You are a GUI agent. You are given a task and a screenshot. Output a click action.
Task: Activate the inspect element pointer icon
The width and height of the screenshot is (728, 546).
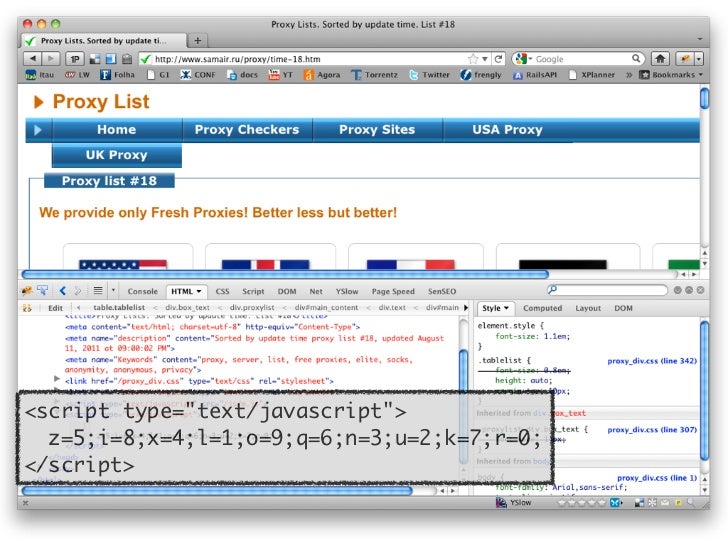[42, 291]
